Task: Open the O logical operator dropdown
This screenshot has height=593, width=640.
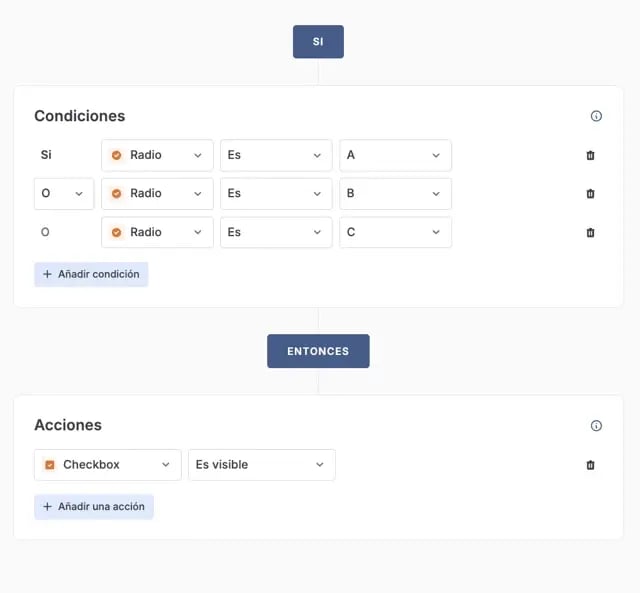Action: pos(64,194)
